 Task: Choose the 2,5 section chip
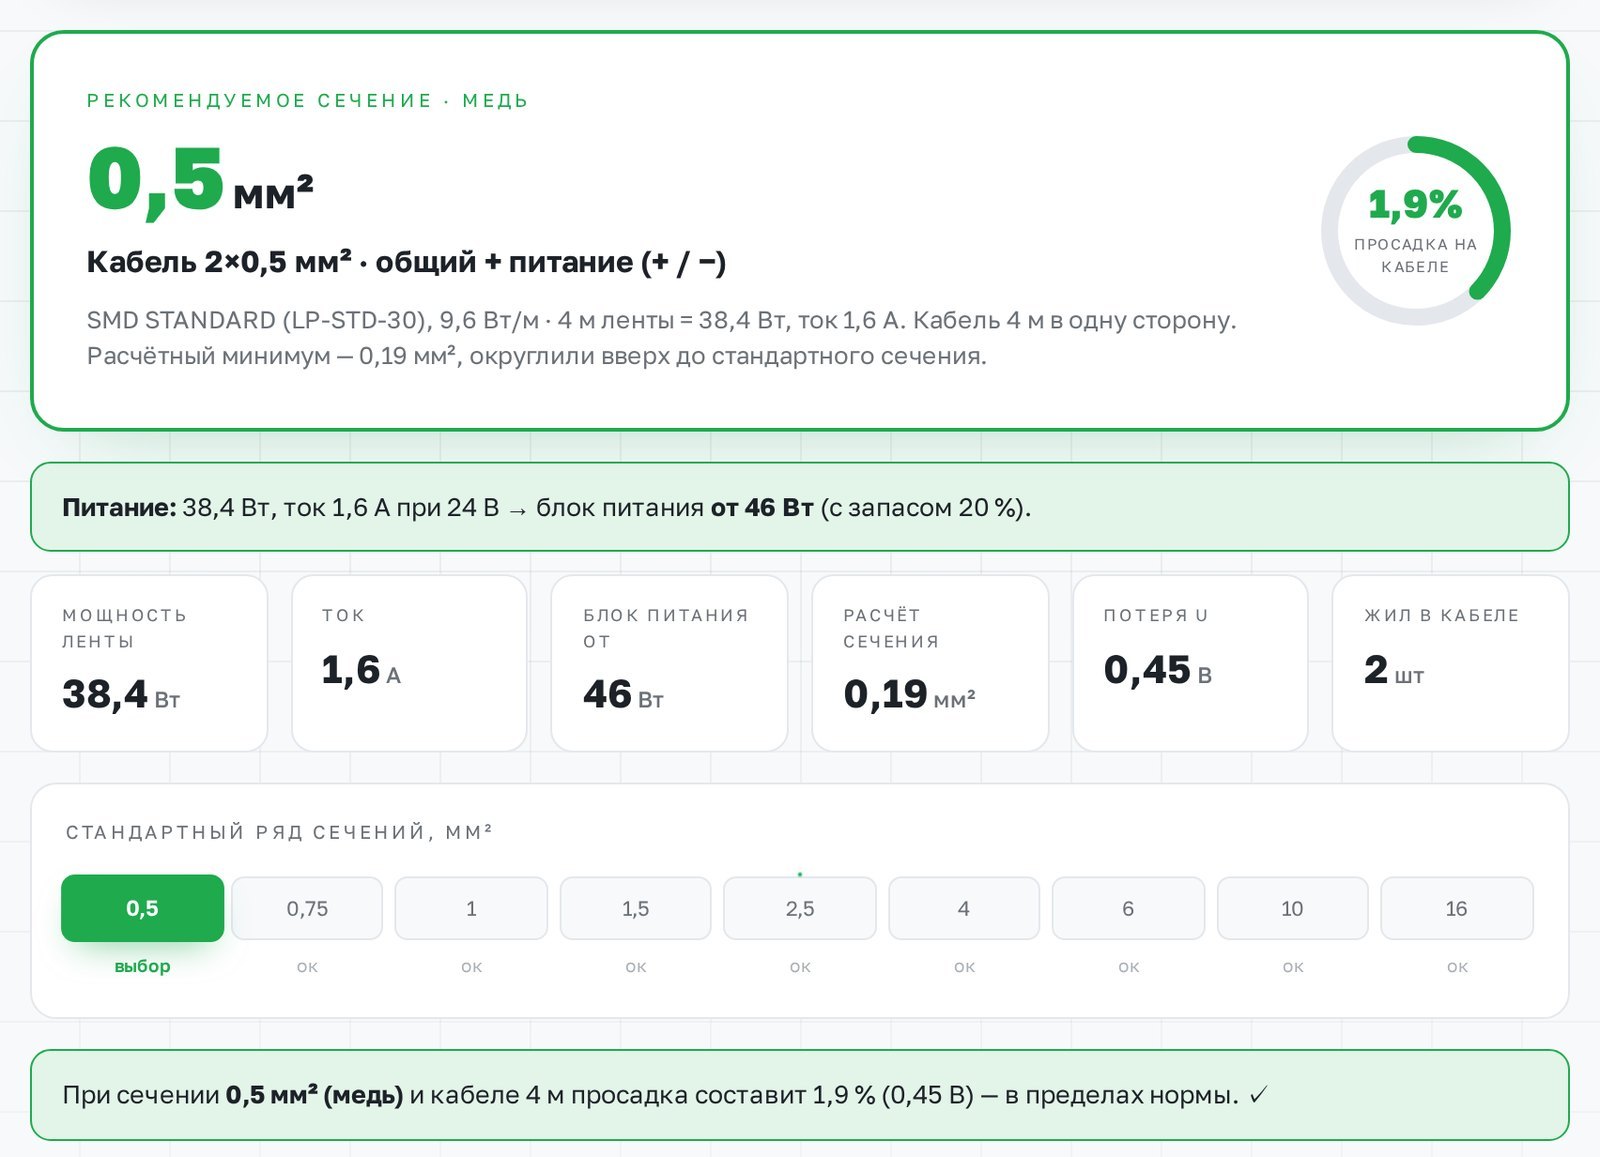pos(800,908)
